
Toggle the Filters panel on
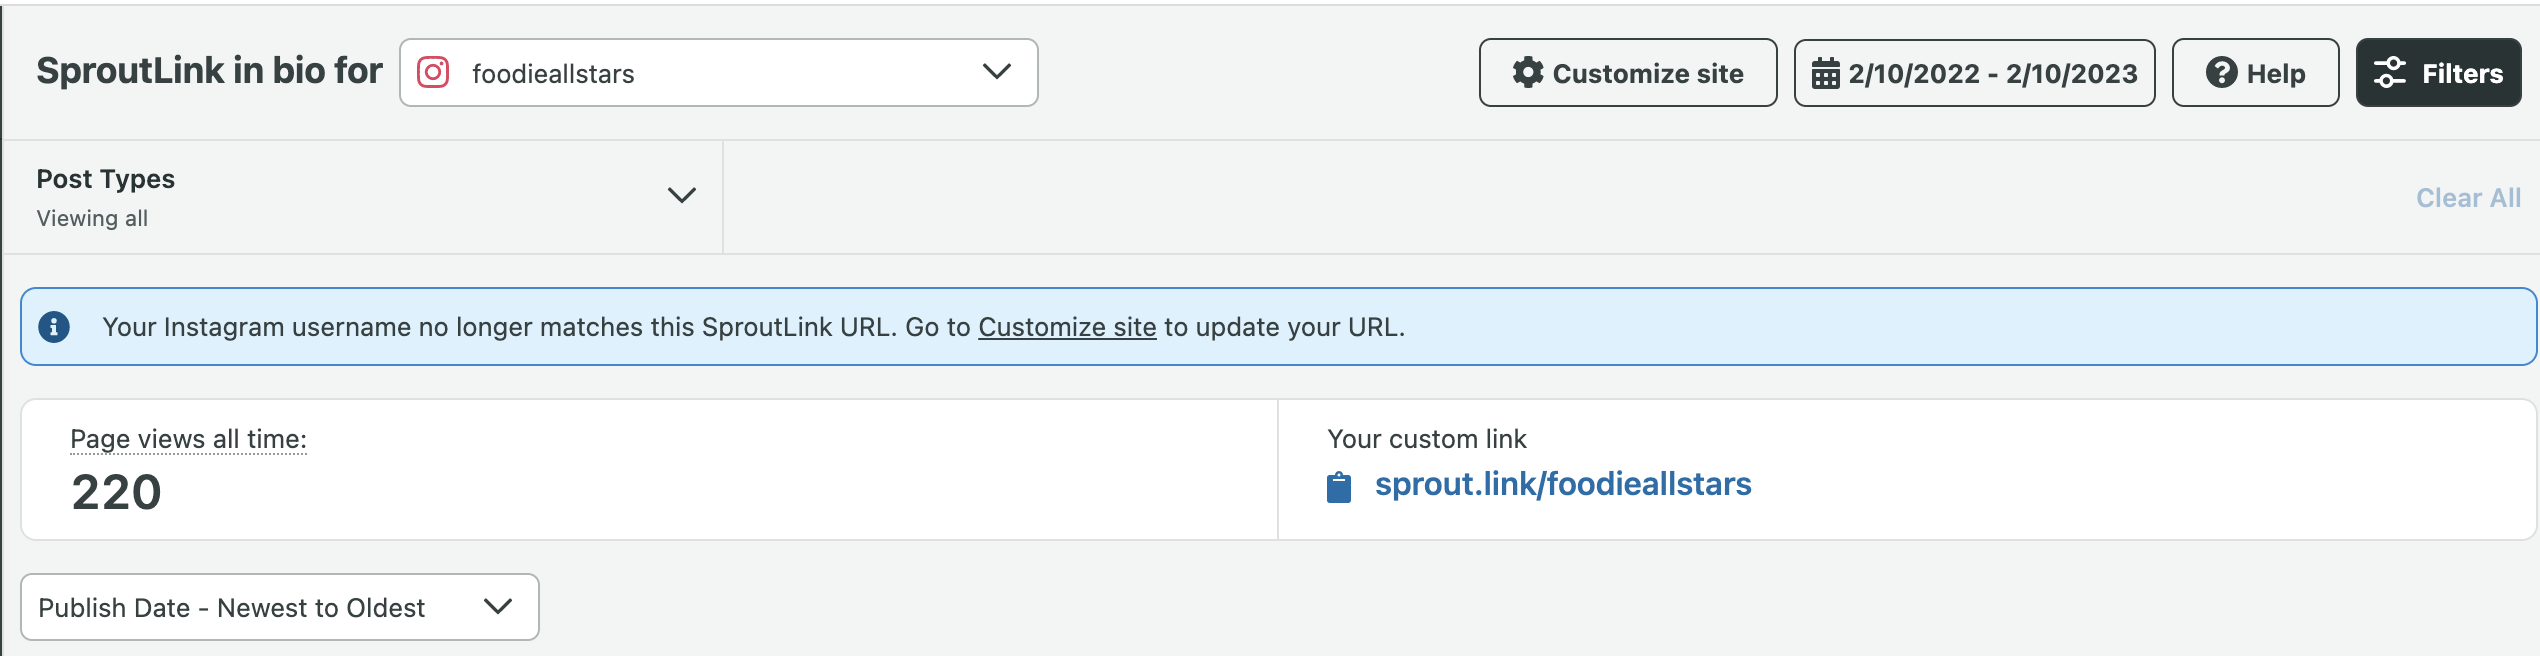[x=2438, y=72]
